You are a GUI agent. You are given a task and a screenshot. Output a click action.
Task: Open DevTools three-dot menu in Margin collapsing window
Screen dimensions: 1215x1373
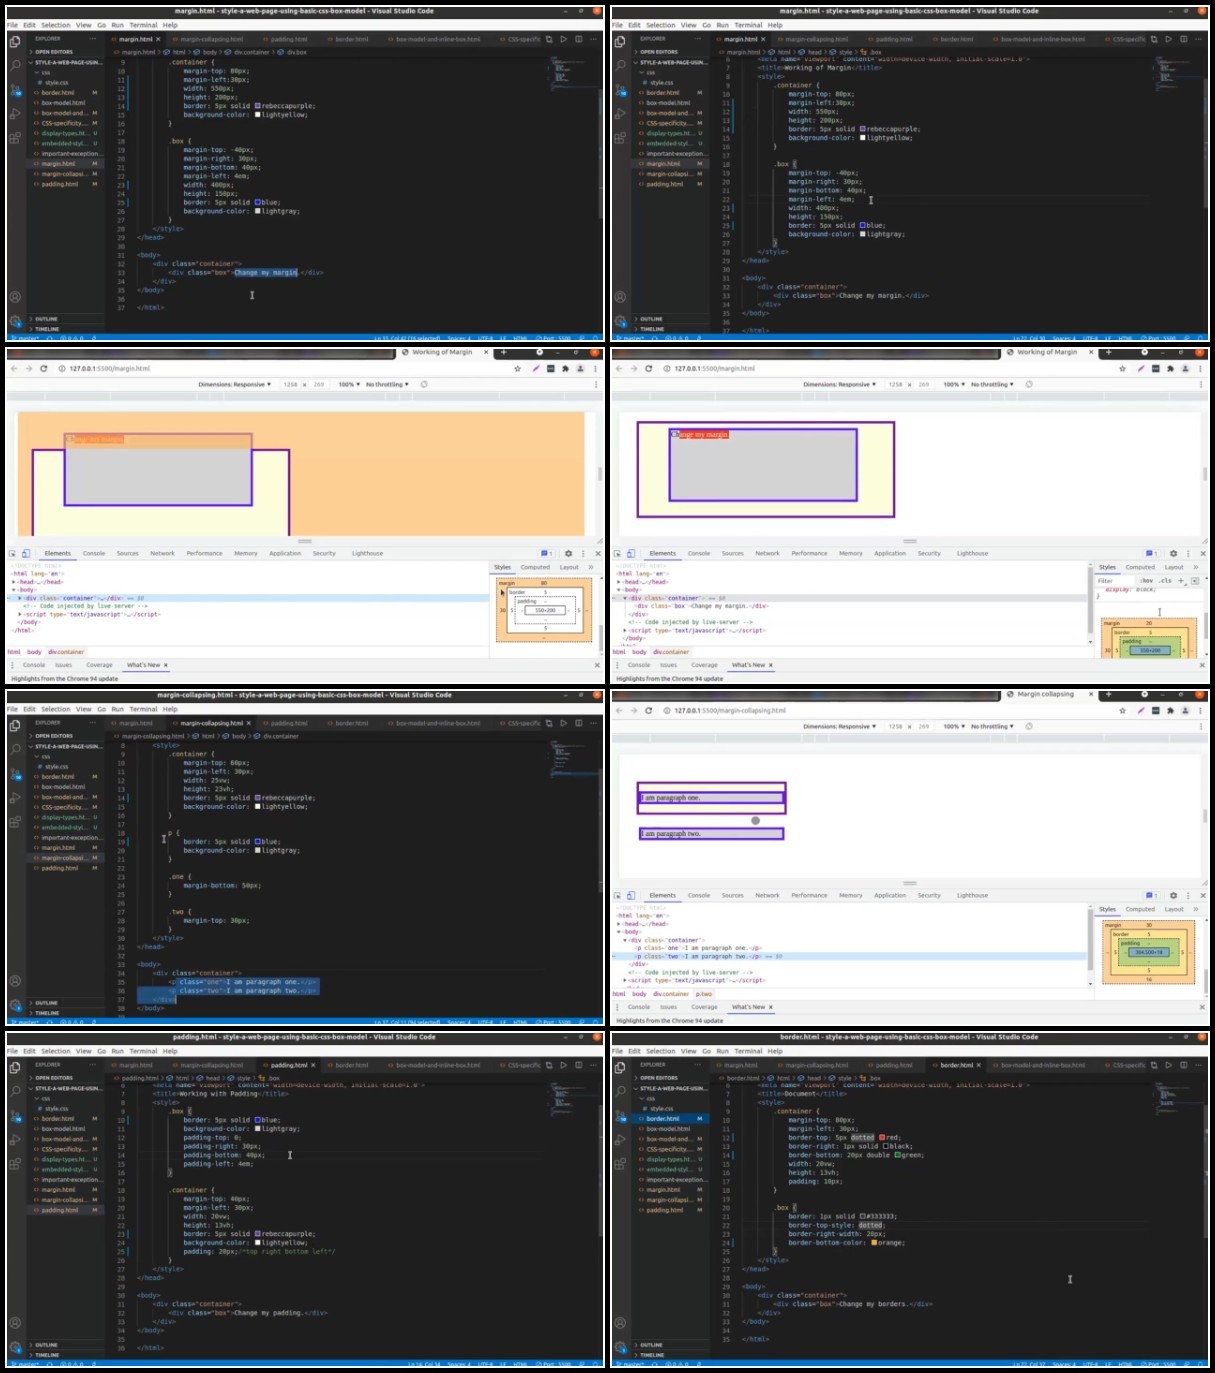pyautogui.click(x=1188, y=895)
